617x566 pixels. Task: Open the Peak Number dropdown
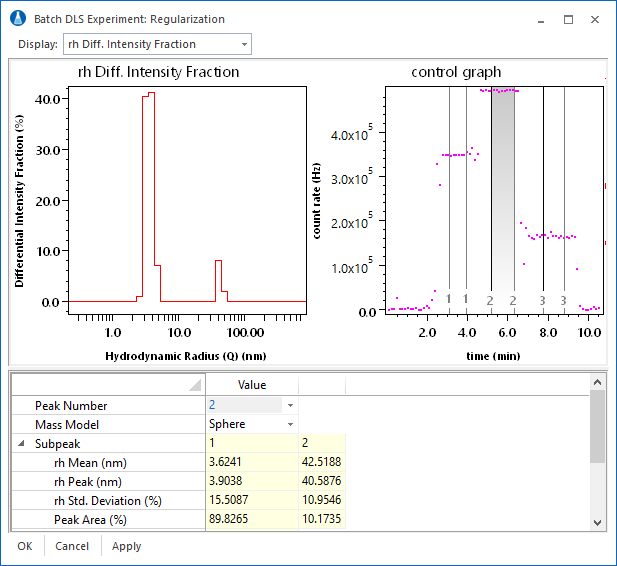click(290, 406)
